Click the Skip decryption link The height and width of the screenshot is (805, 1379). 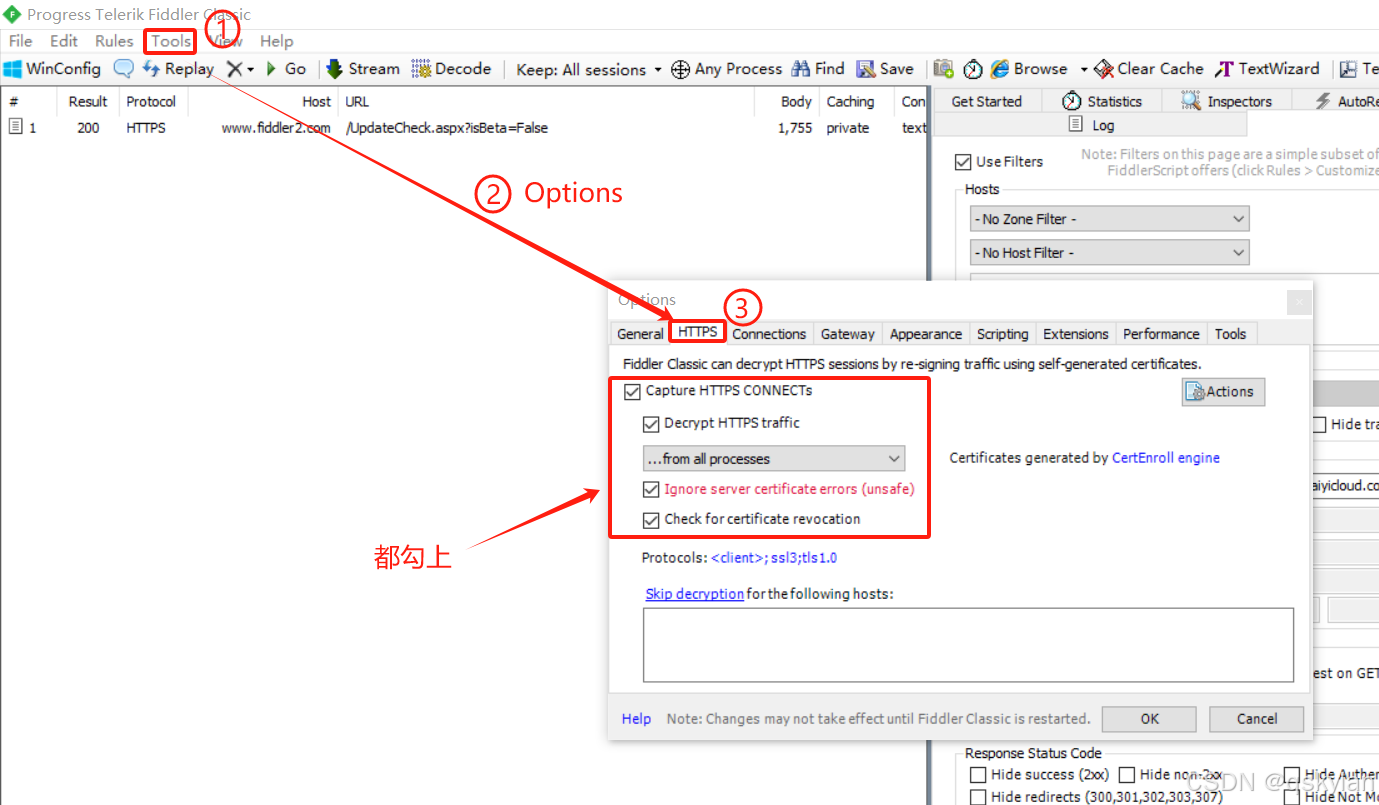pyautogui.click(x=694, y=594)
